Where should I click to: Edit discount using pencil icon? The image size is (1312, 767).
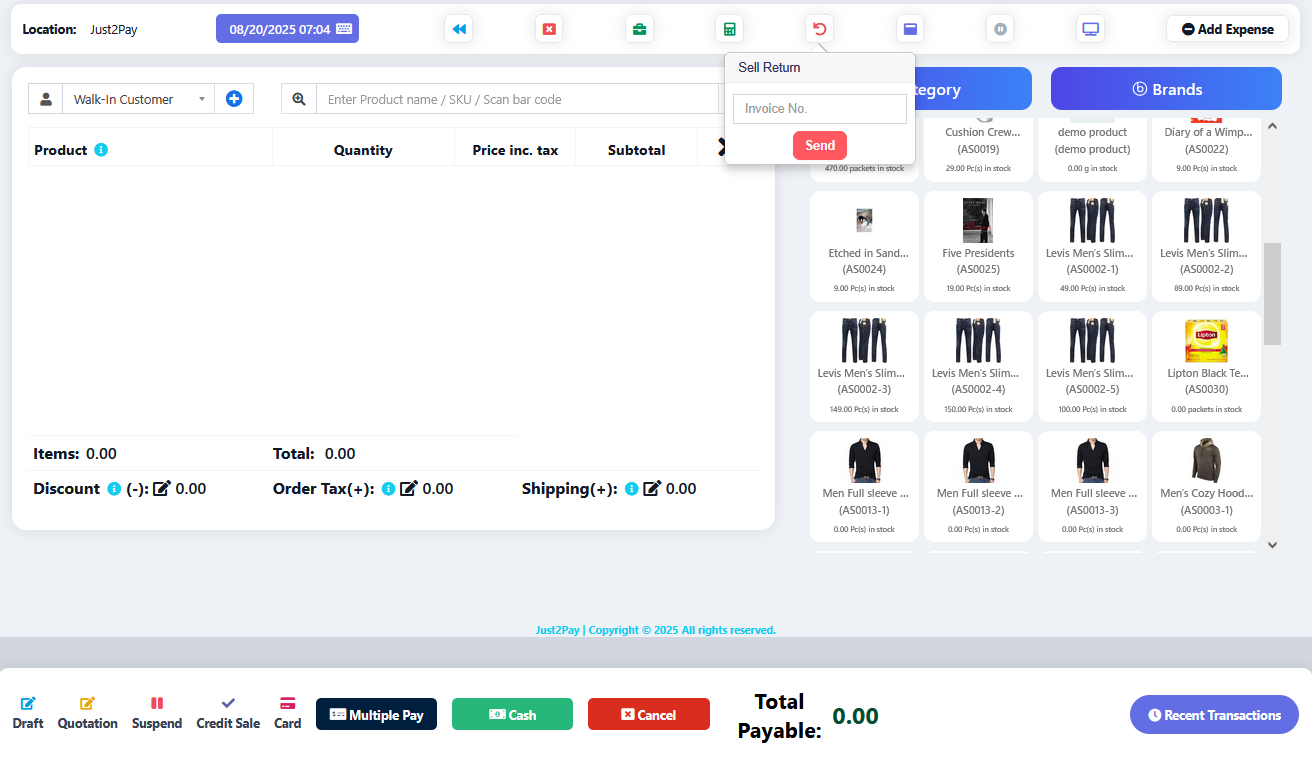point(162,489)
